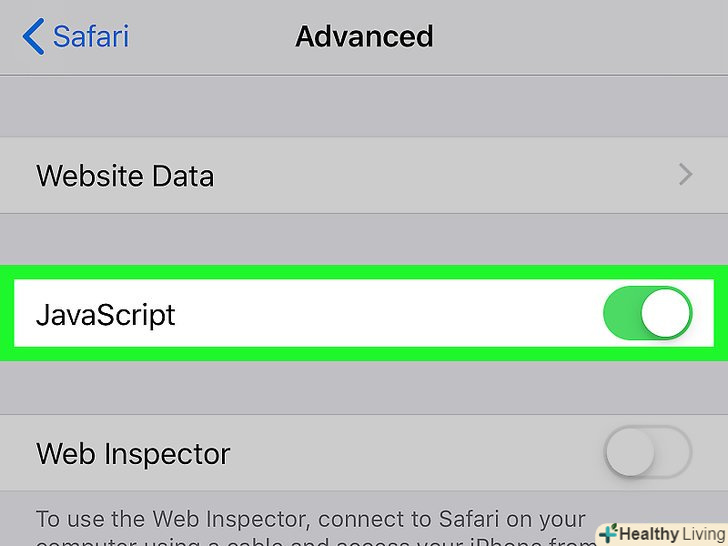
Task: Click the knob of Web Inspector switch
Action: [x=630, y=454]
